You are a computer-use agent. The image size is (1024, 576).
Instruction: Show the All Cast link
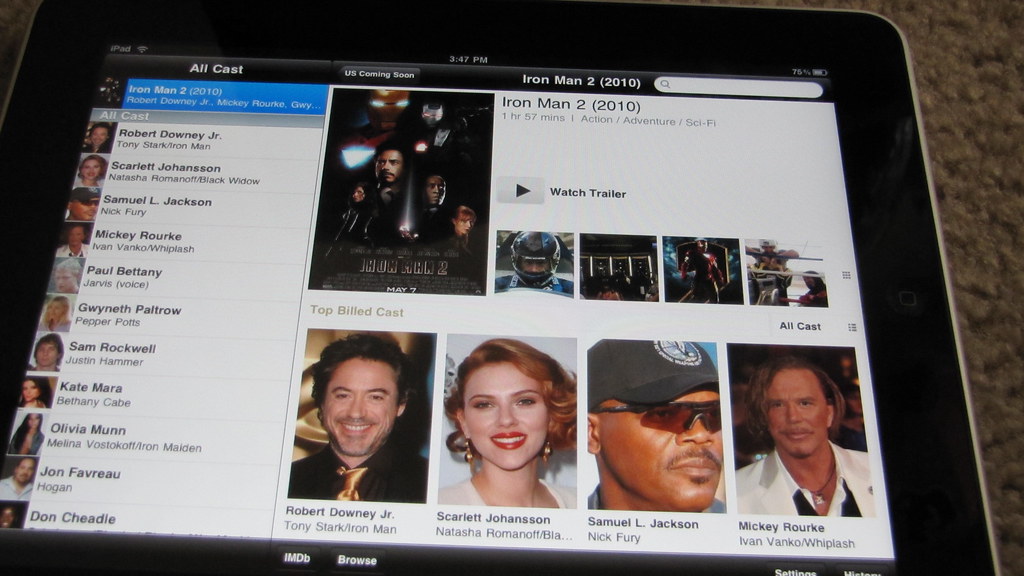(x=800, y=326)
